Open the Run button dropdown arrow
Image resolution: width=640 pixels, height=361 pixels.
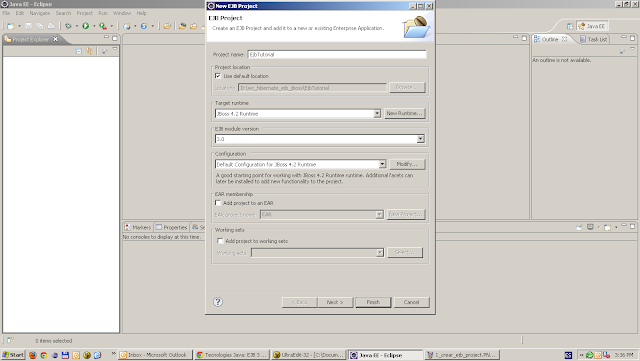(94, 26)
